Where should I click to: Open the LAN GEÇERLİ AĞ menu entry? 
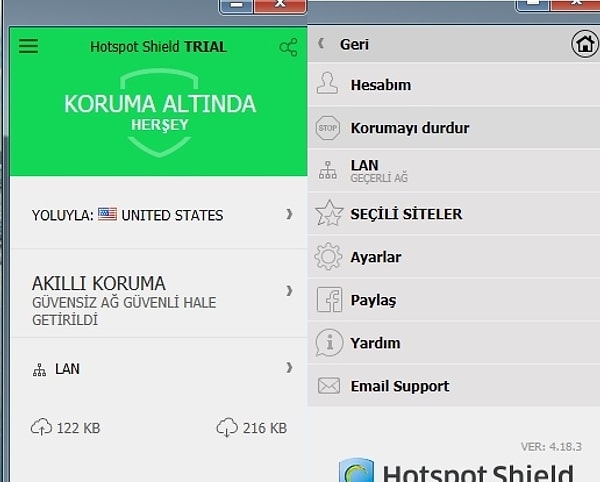click(x=454, y=171)
